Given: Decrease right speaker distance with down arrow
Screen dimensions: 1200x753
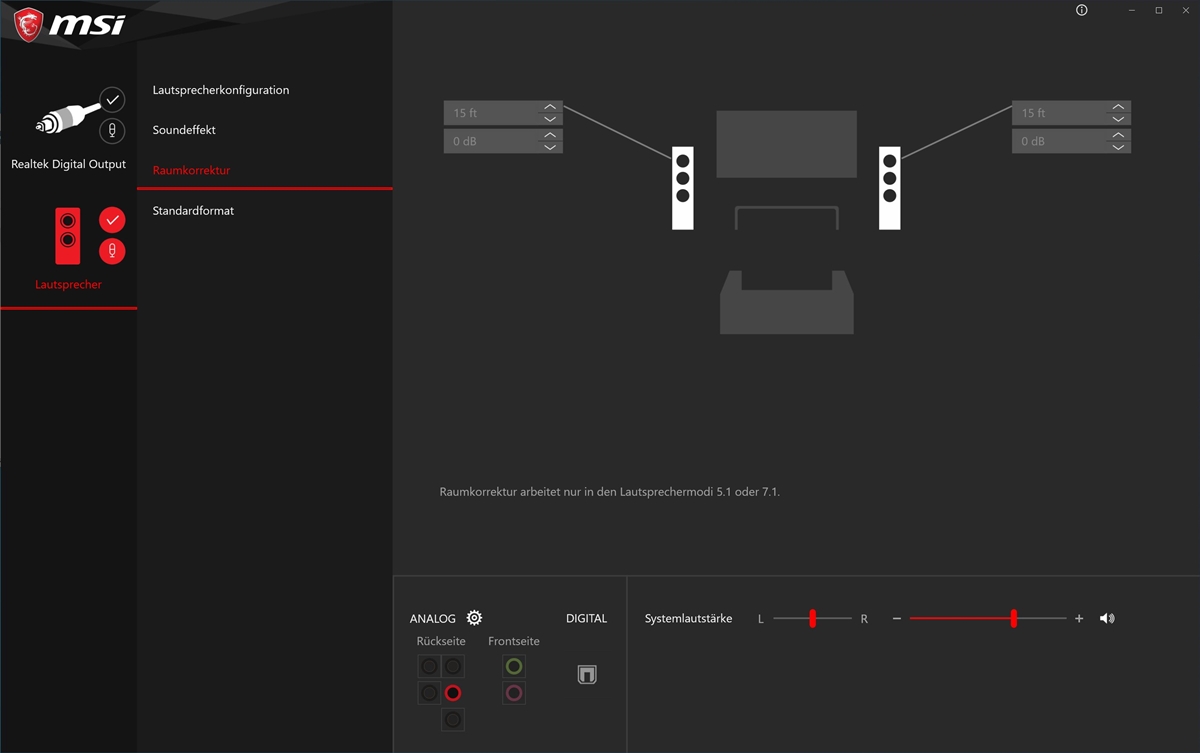Looking at the screenshot, I should coord(1118,119).
